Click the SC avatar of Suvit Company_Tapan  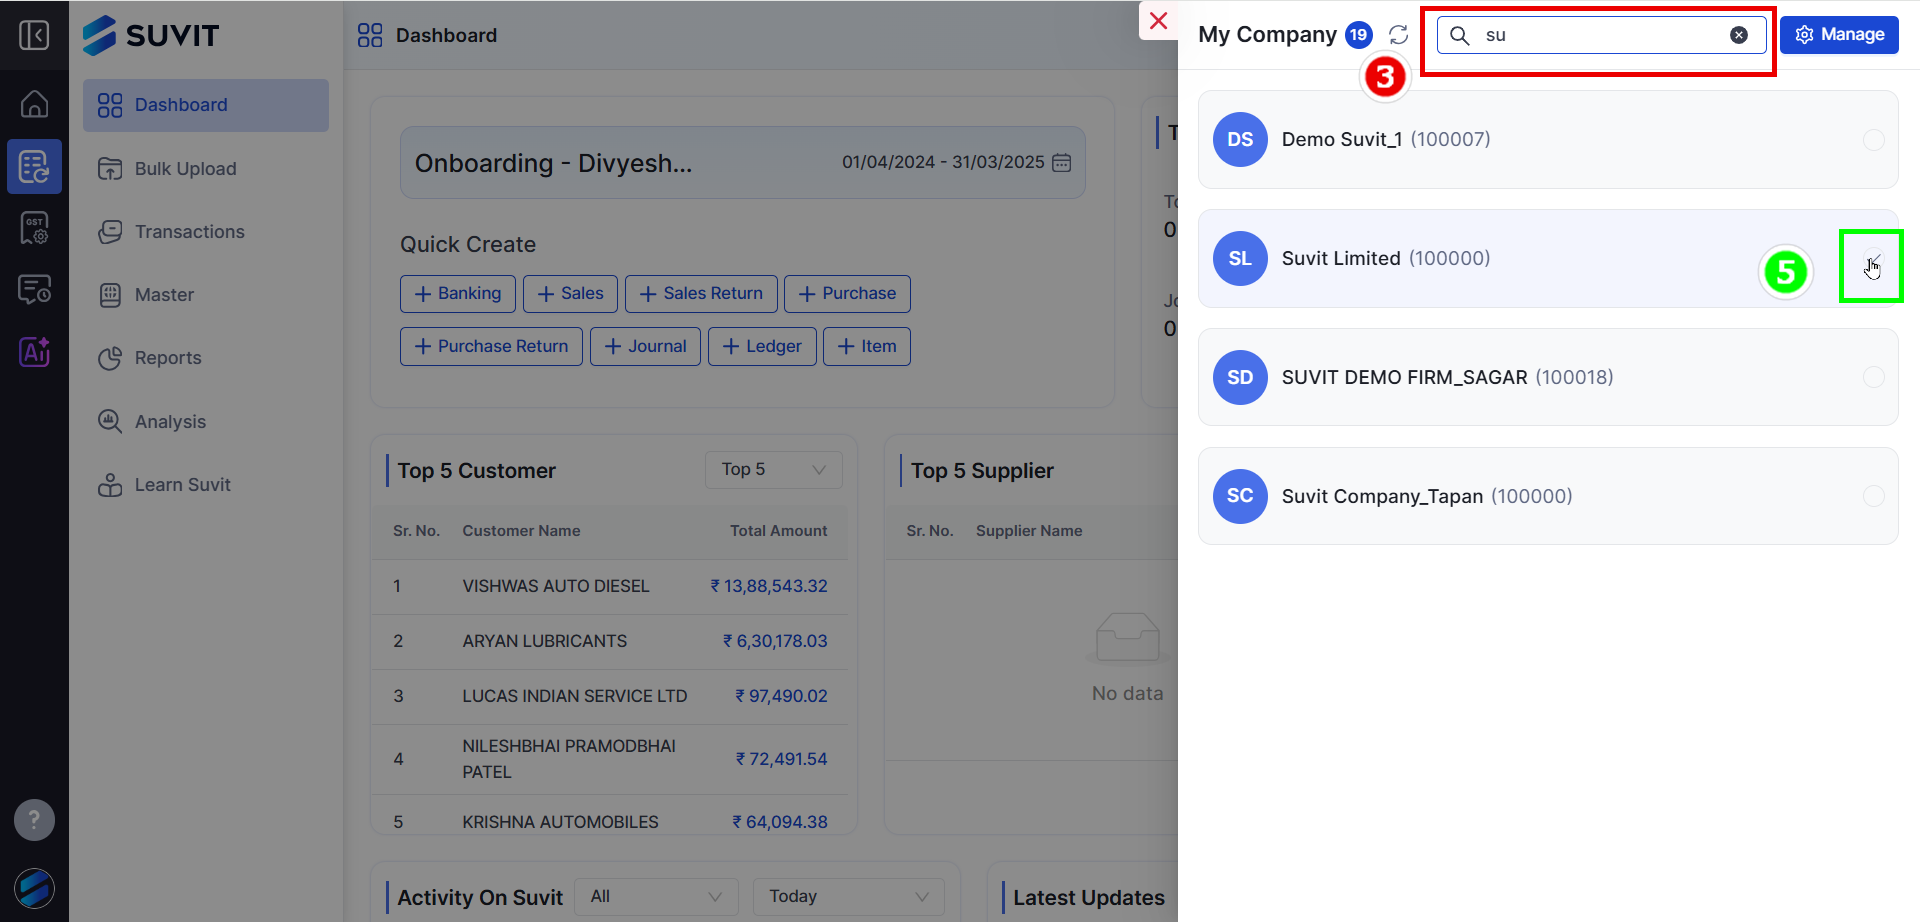(1240, 496)
